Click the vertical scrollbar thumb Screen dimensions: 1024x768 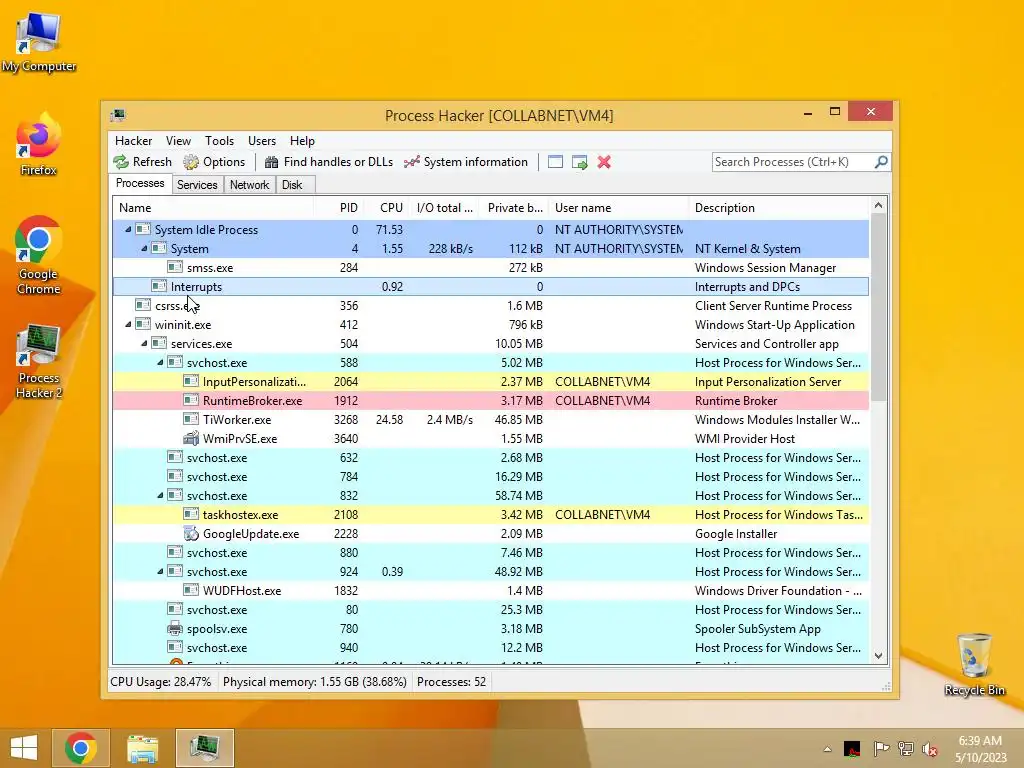[x=878, y=307]
